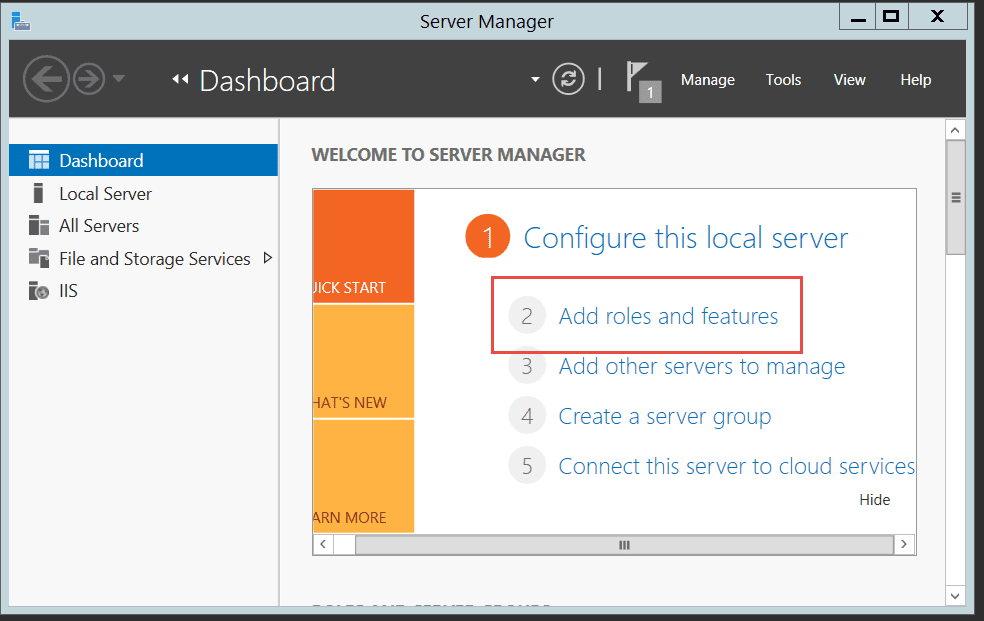Click the All Servers icon

(x=39, y=225)
